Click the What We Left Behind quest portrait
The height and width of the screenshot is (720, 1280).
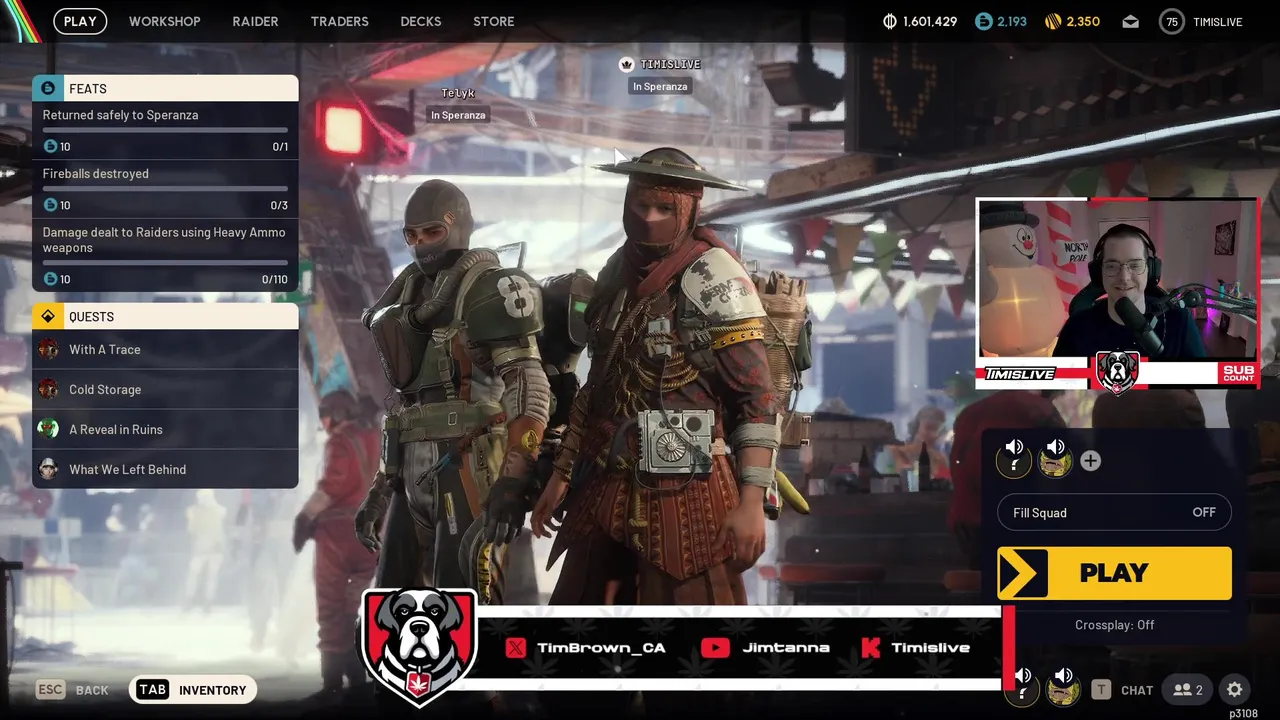point(48,469)
